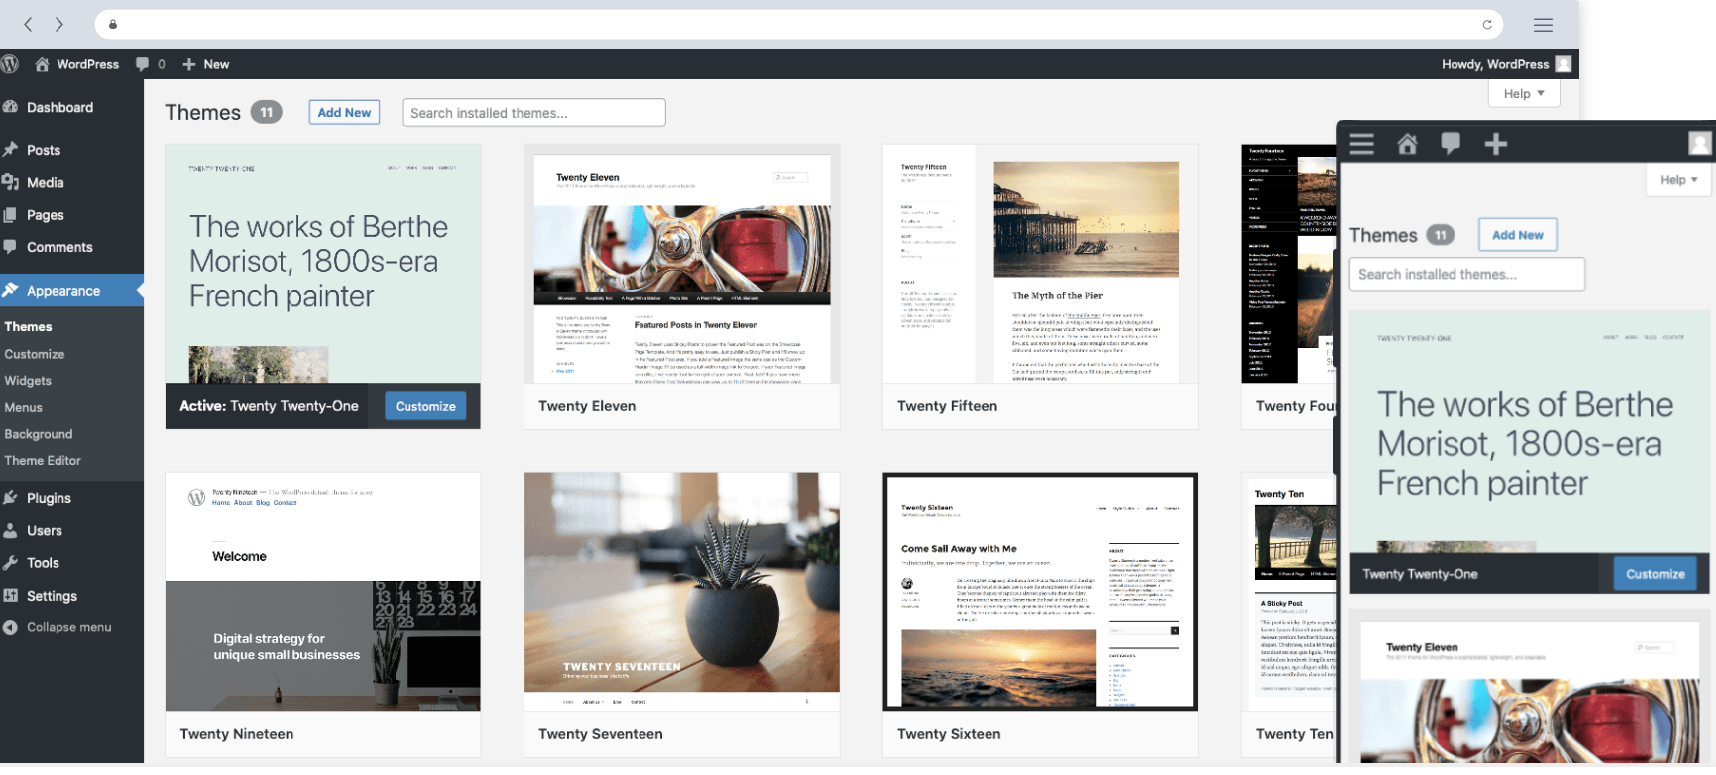Click the lock icon in the address bar
The image size is (1716, 775).
point(113,25)
